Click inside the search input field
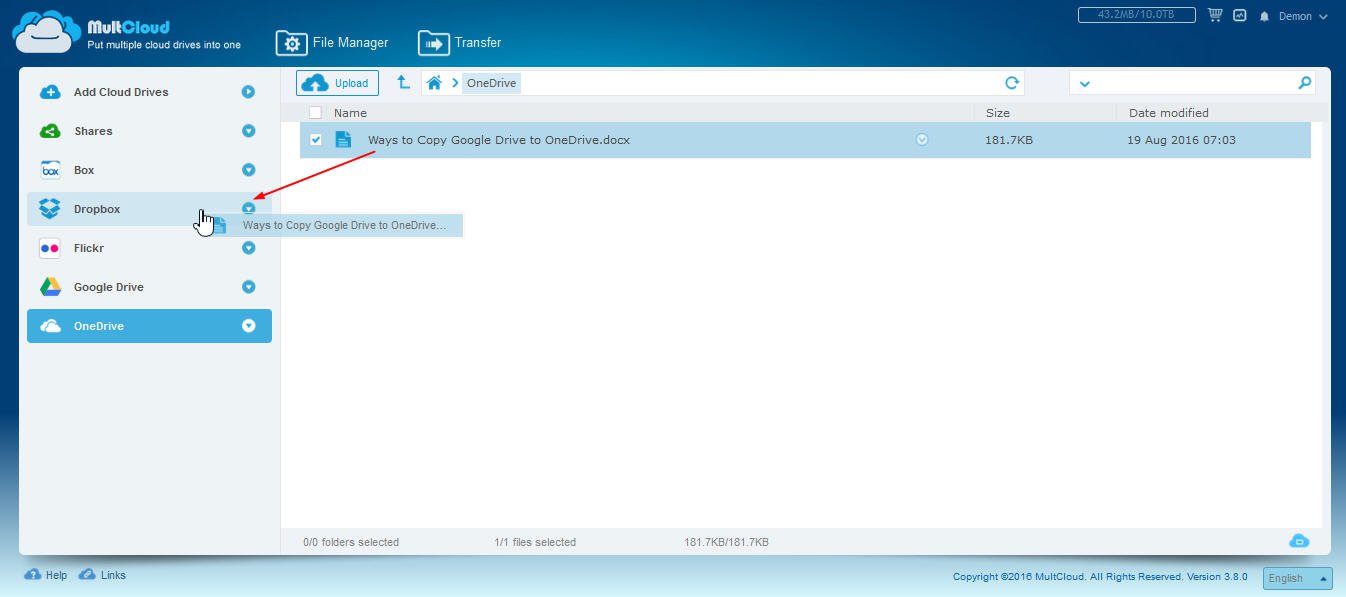This screenshot has height=597, width=1346. click(1194, 83)
